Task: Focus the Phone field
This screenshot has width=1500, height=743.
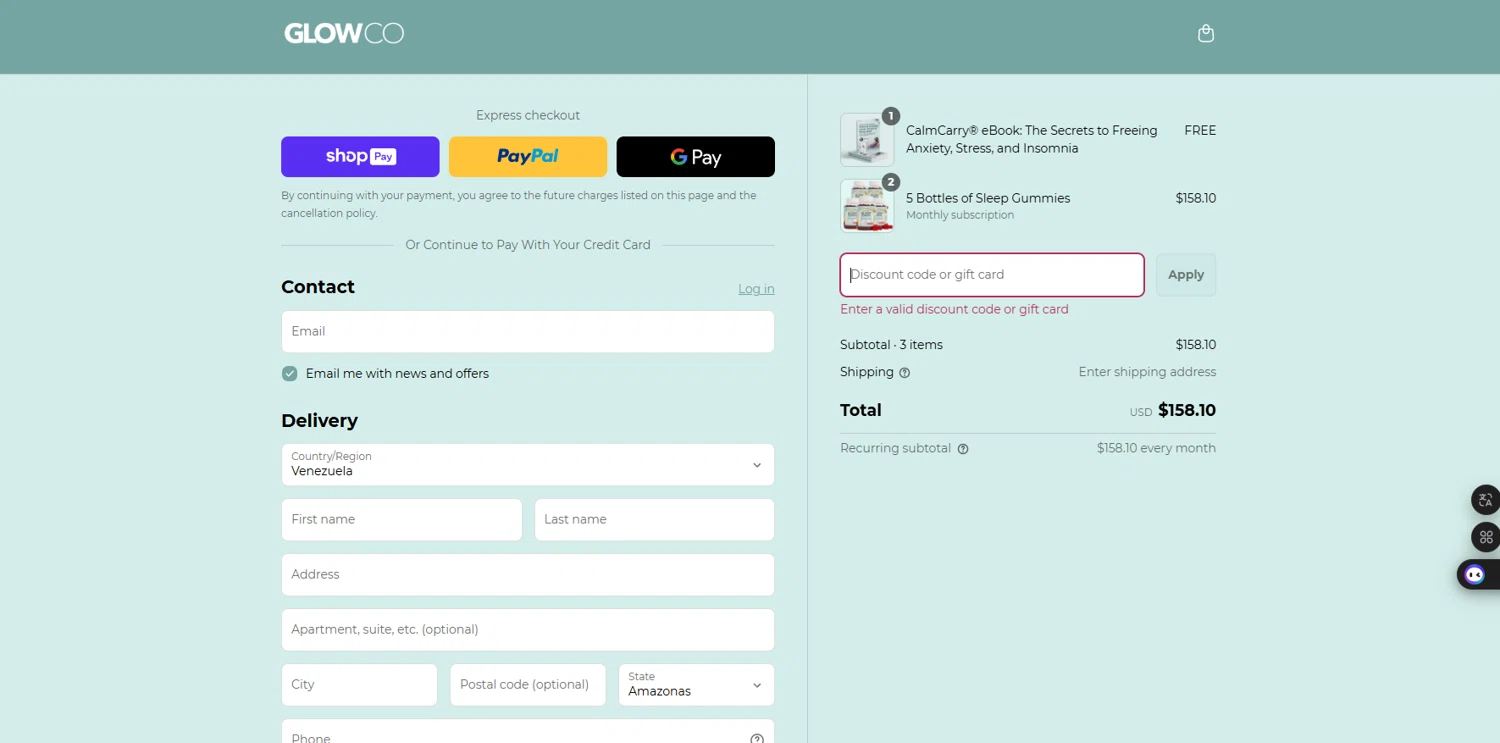Action: [x=528, y=732]
